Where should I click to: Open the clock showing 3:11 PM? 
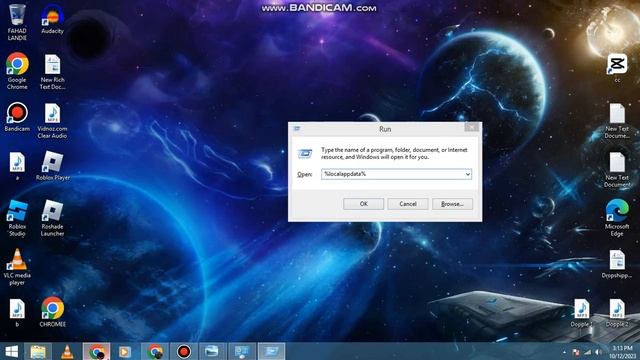[622, 352]
